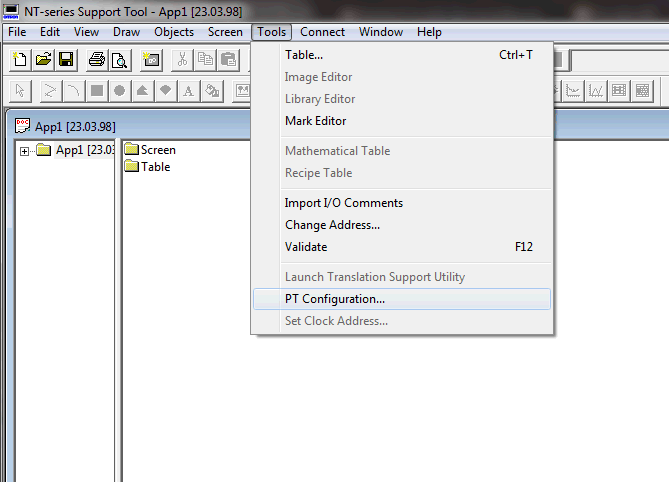Click the printer icon
This screenshot has width=669, height=482.
pos(97,60)
